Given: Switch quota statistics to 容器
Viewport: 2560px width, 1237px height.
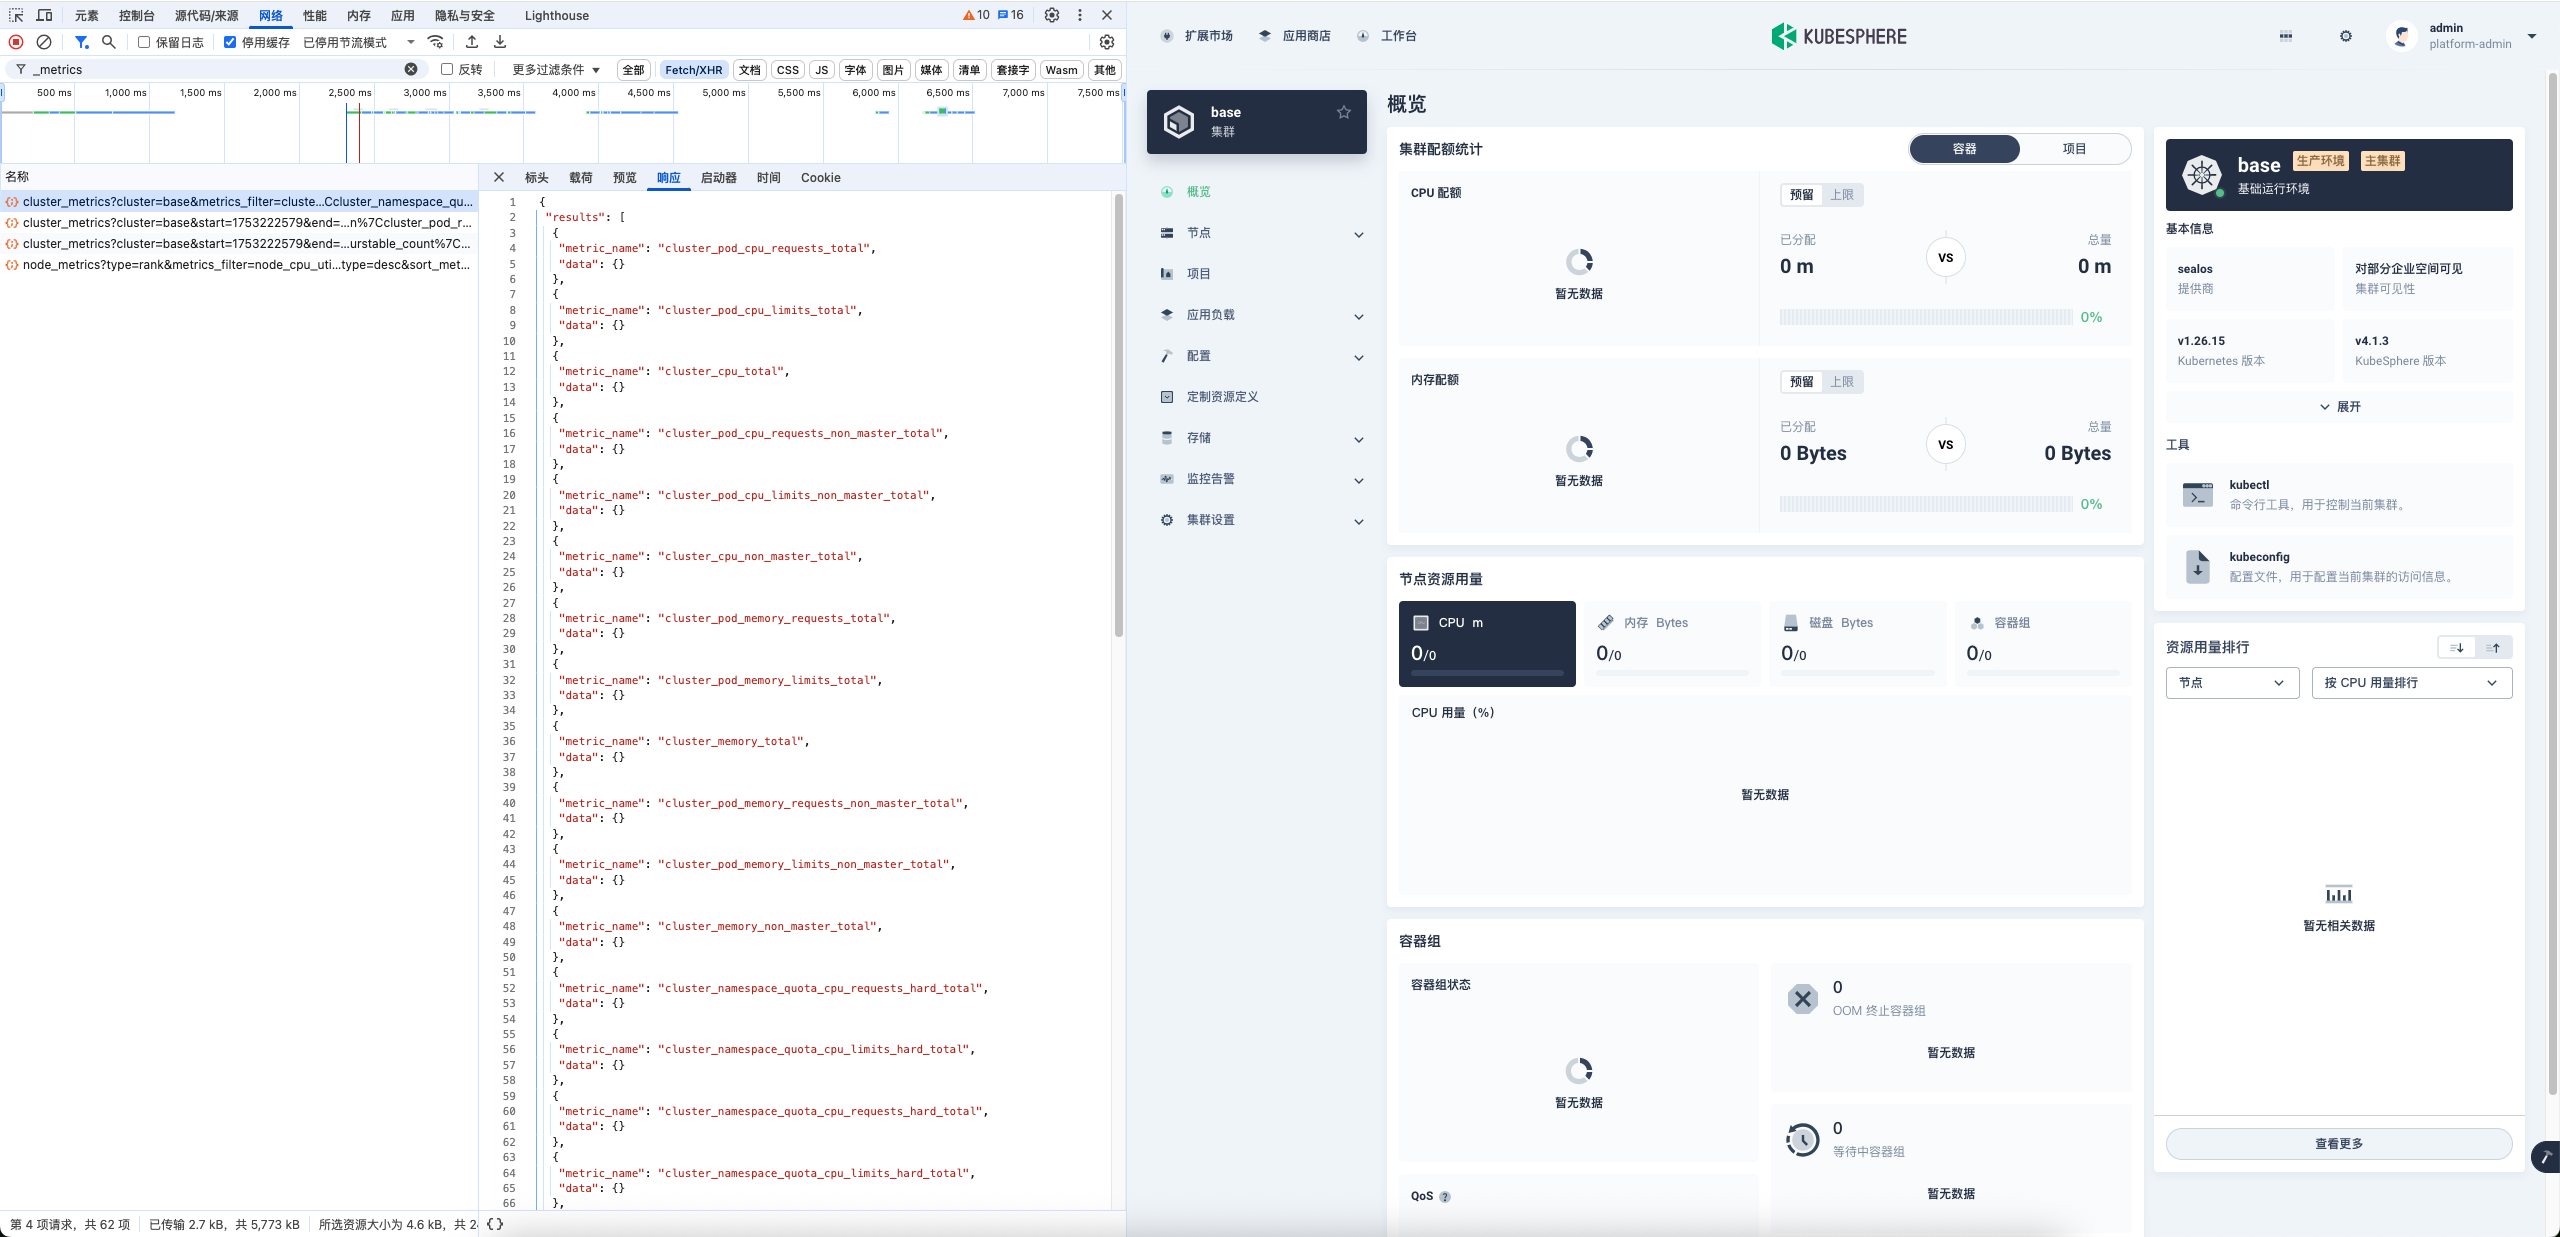Looking at the screenshot, I should coord(1964,149).
